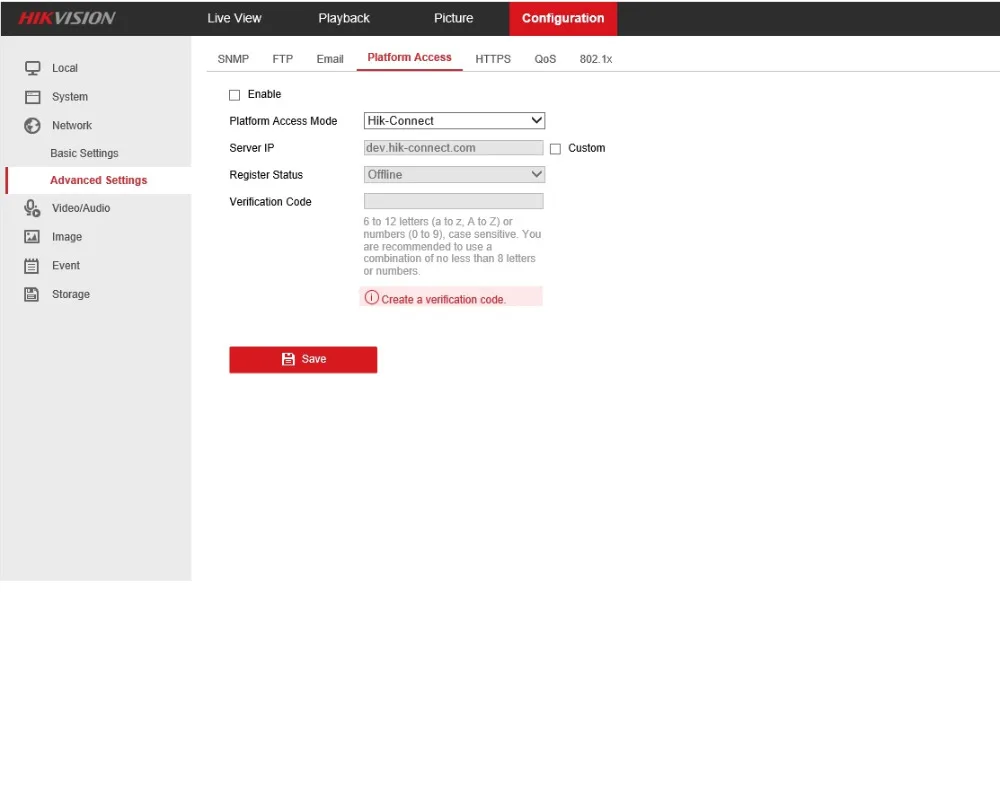Open Local settings in sidebar
1000x808 pixels.
[65, 68]
